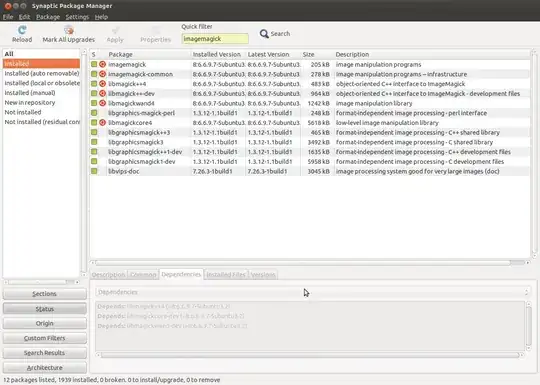Viewport: 540px width, 385px height.
Task: Open the Dependencies dropdown selector
Action: 313,292
